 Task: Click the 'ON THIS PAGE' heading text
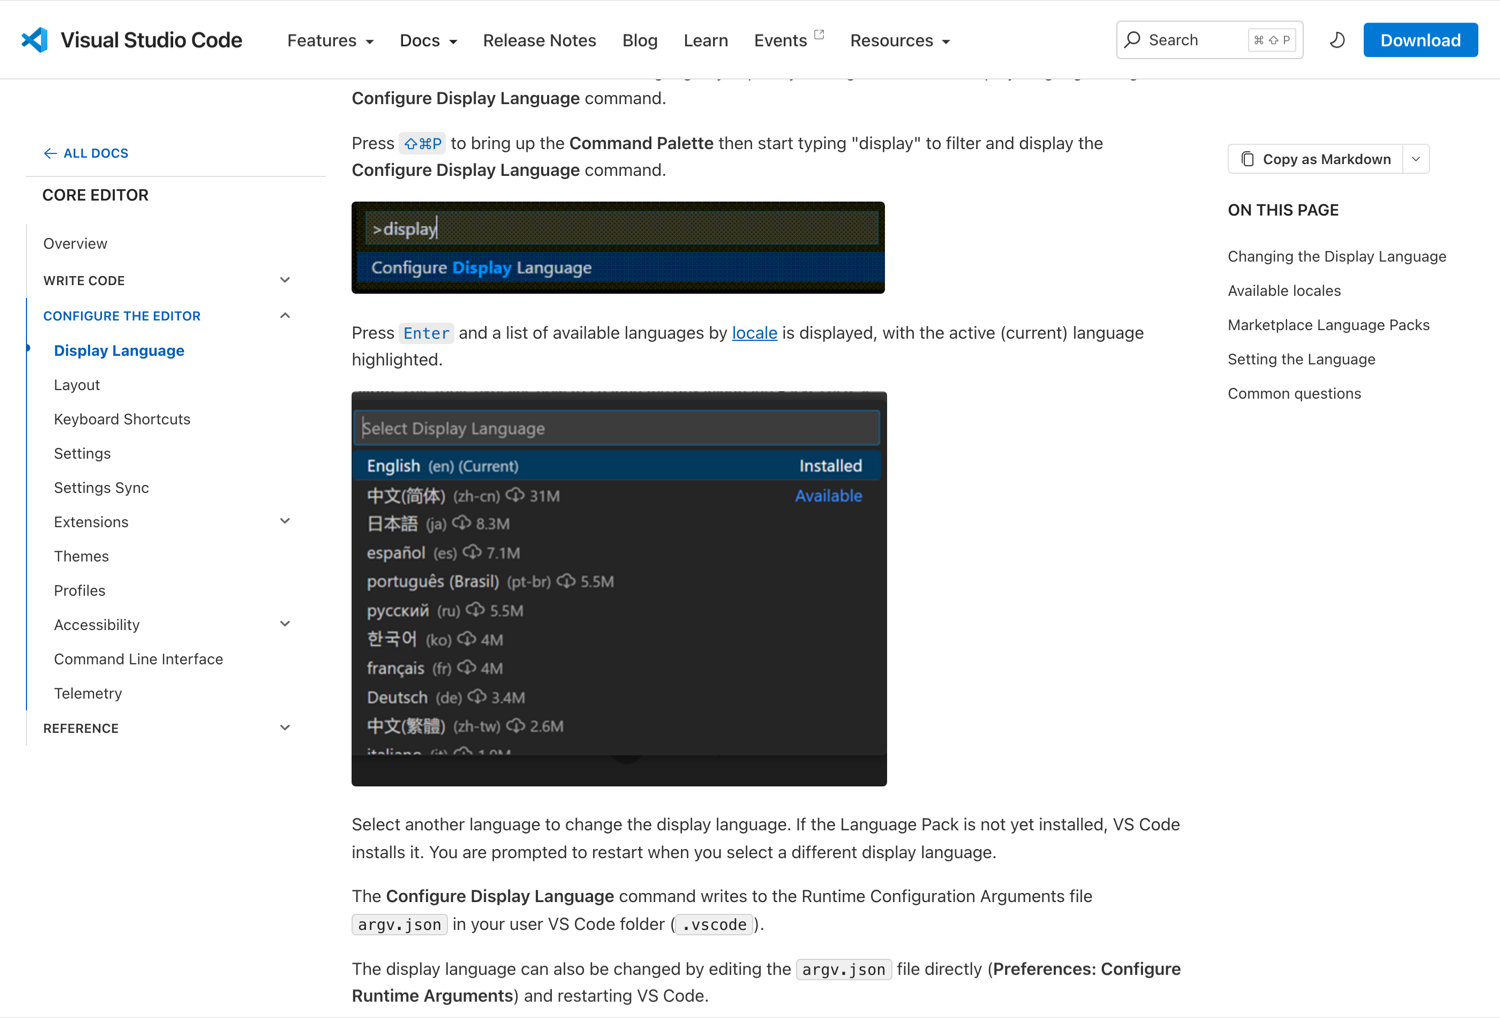(1283, 210)
